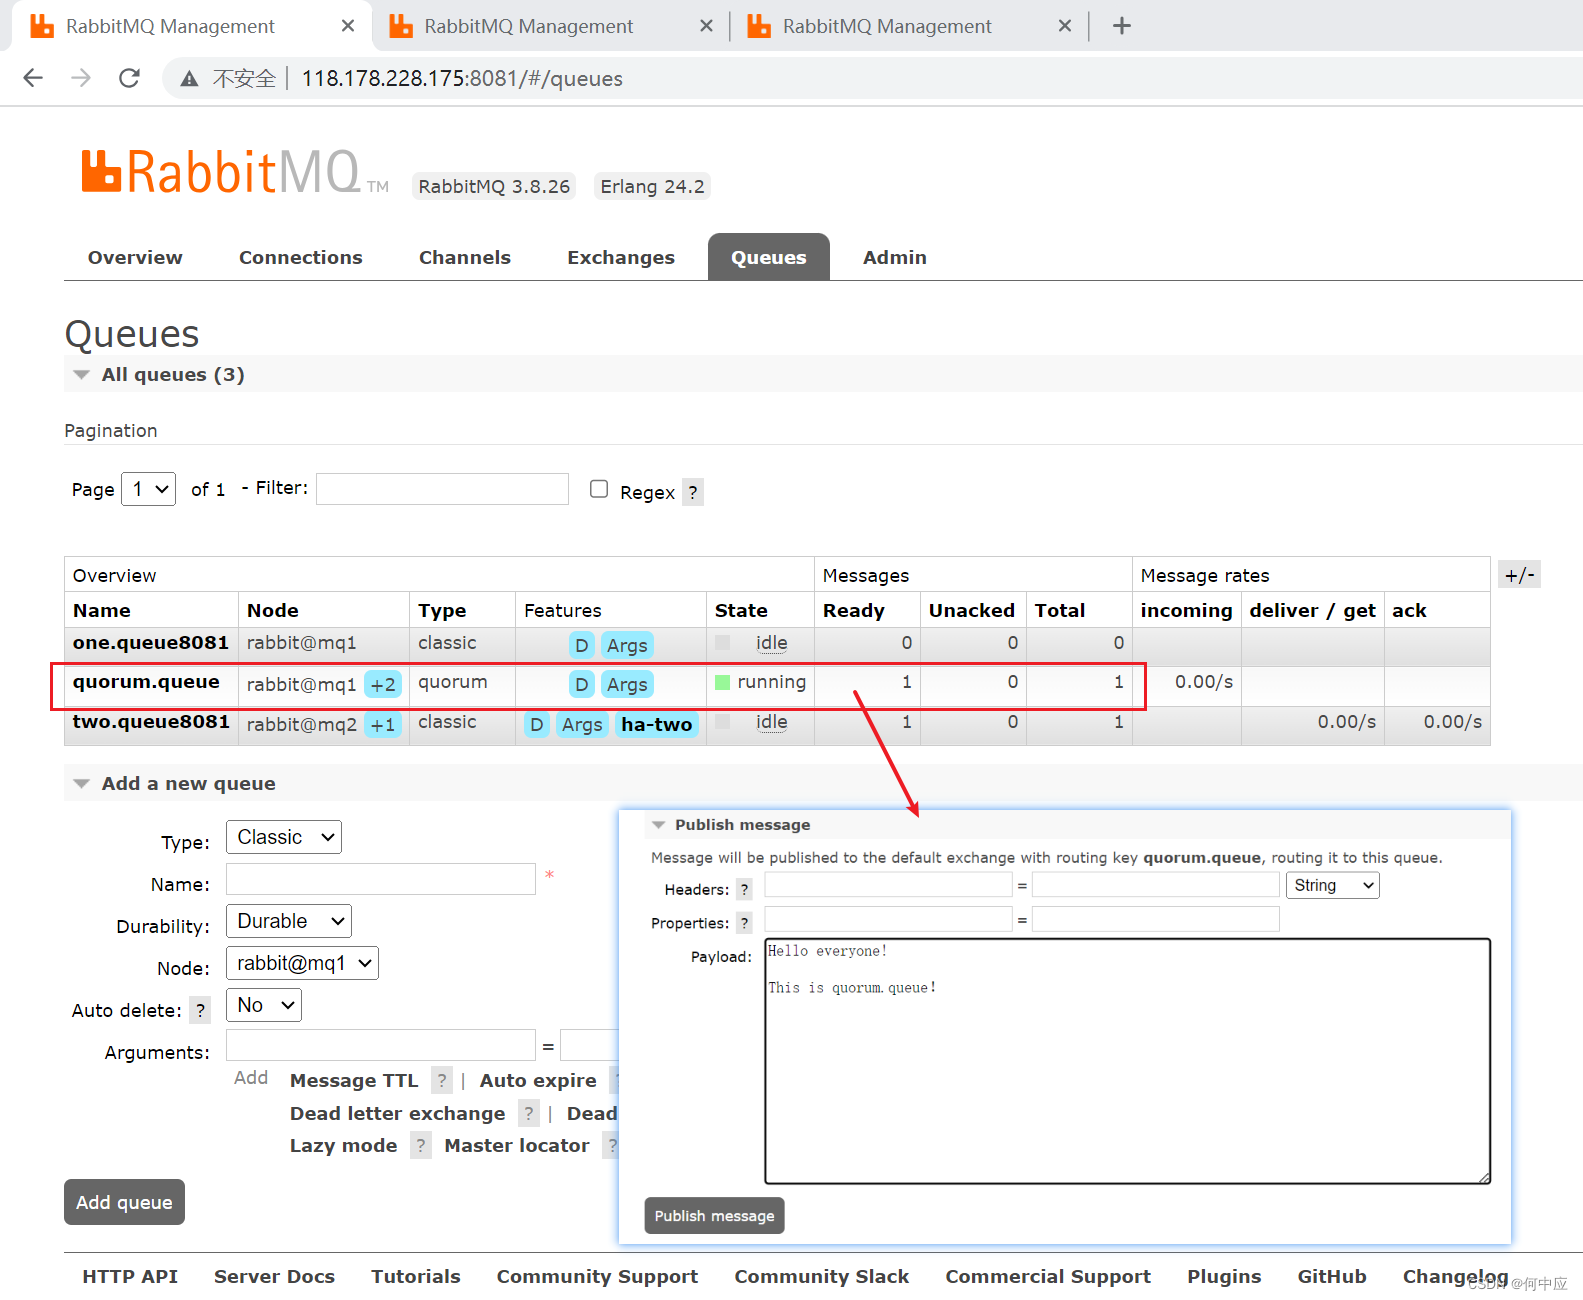
Task: Open the queue Type dropdown (Classic)
Action: click(284, 837)
